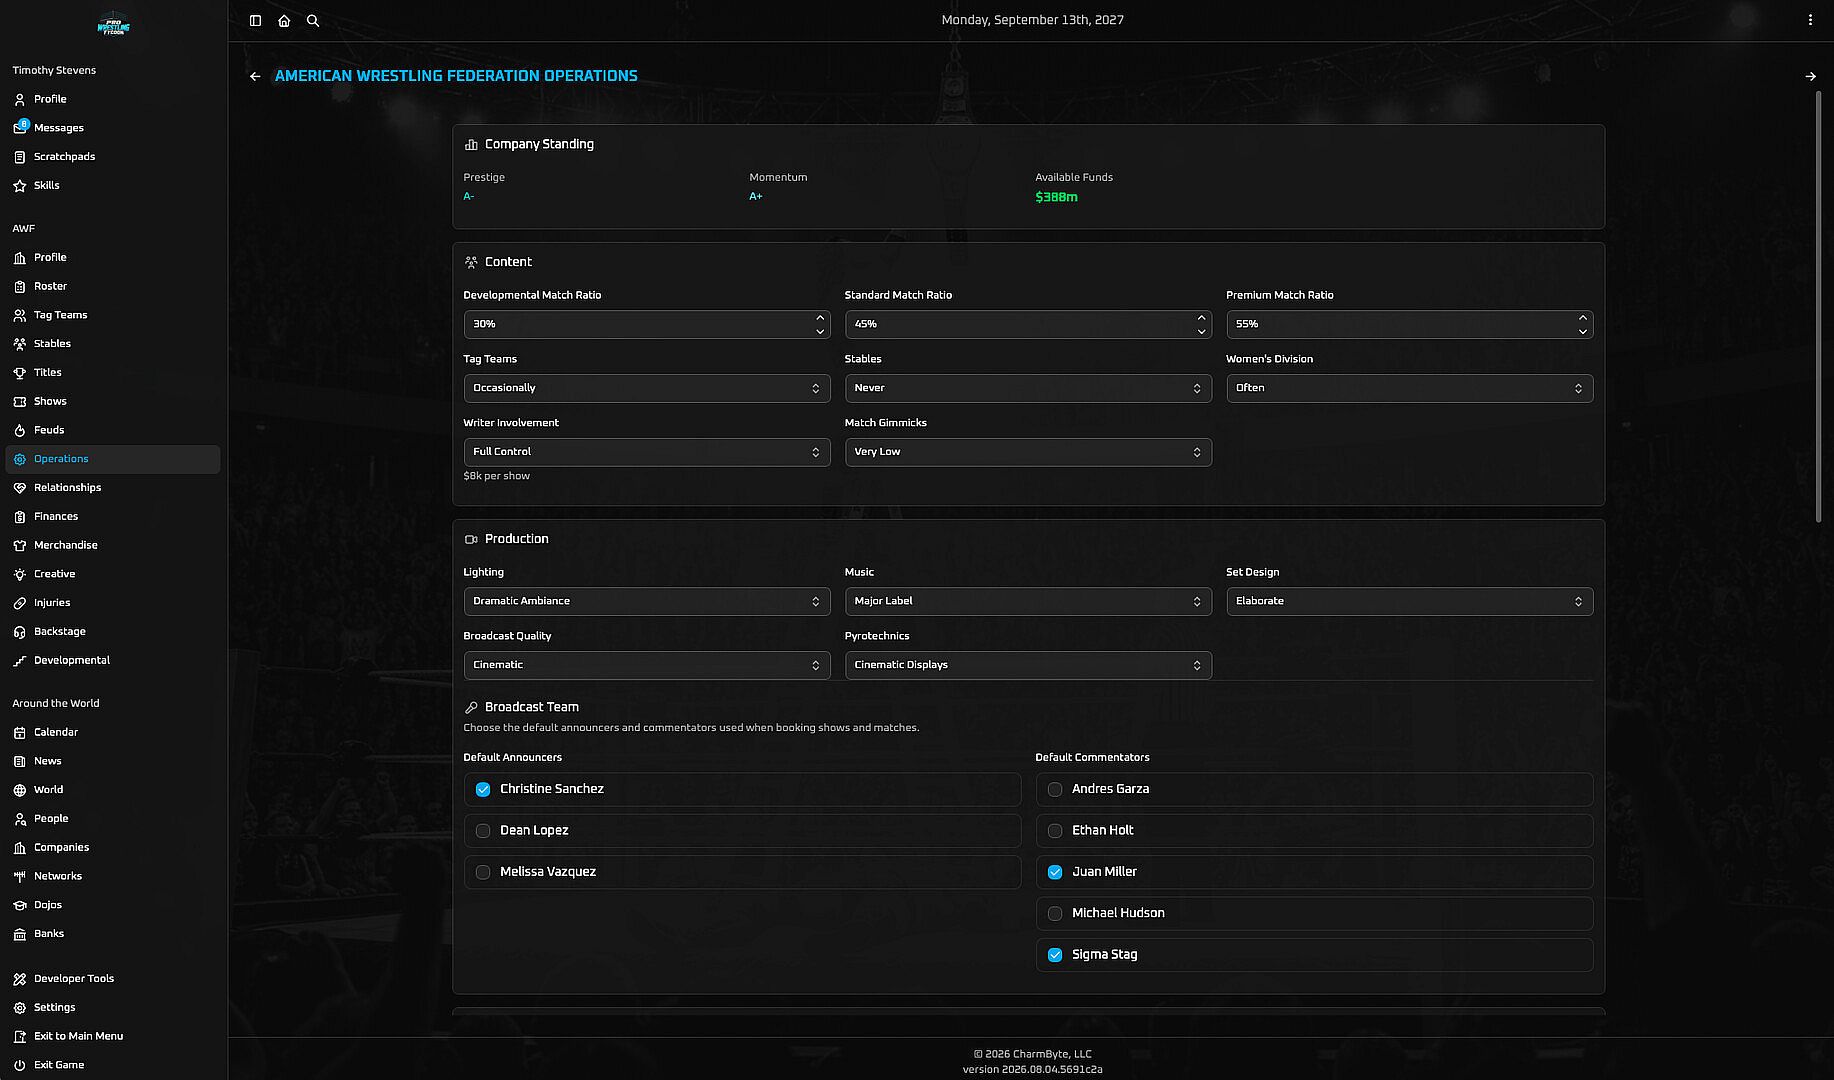Open the AWF Profile menu item
The image size is (1834, 1080).
coord(112,258)
